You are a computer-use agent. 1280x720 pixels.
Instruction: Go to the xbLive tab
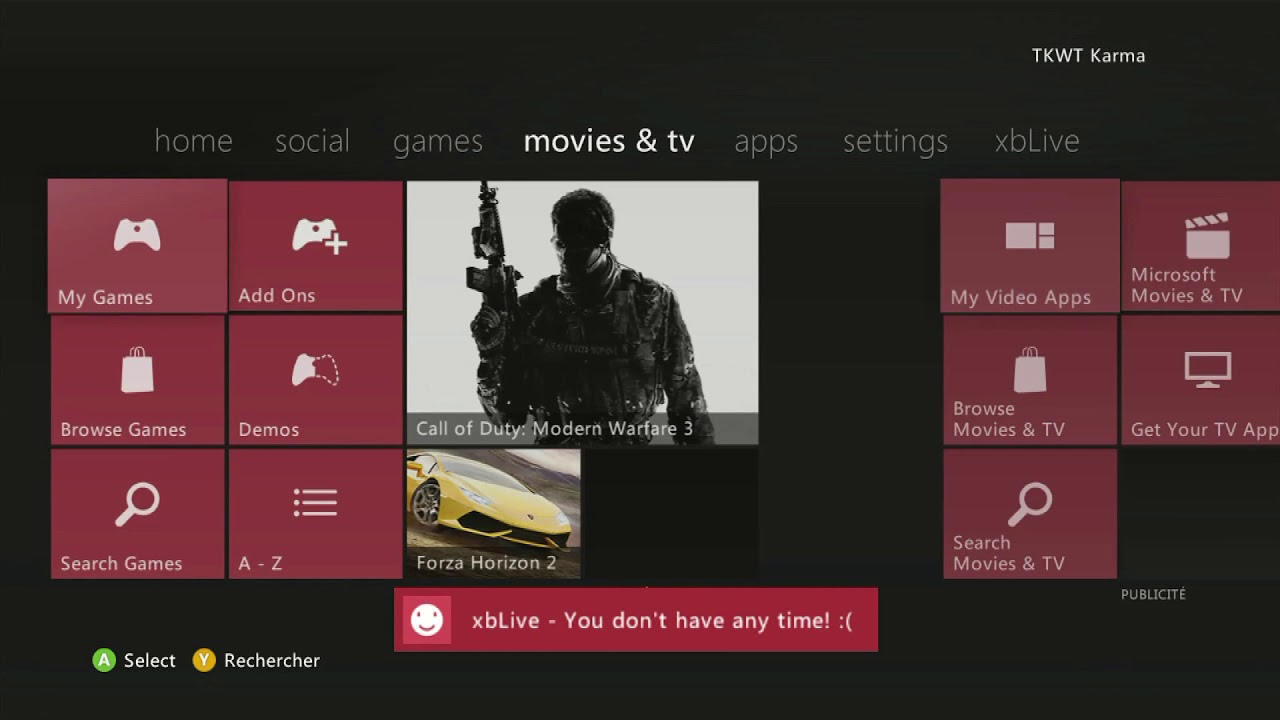click(1037, 141)
